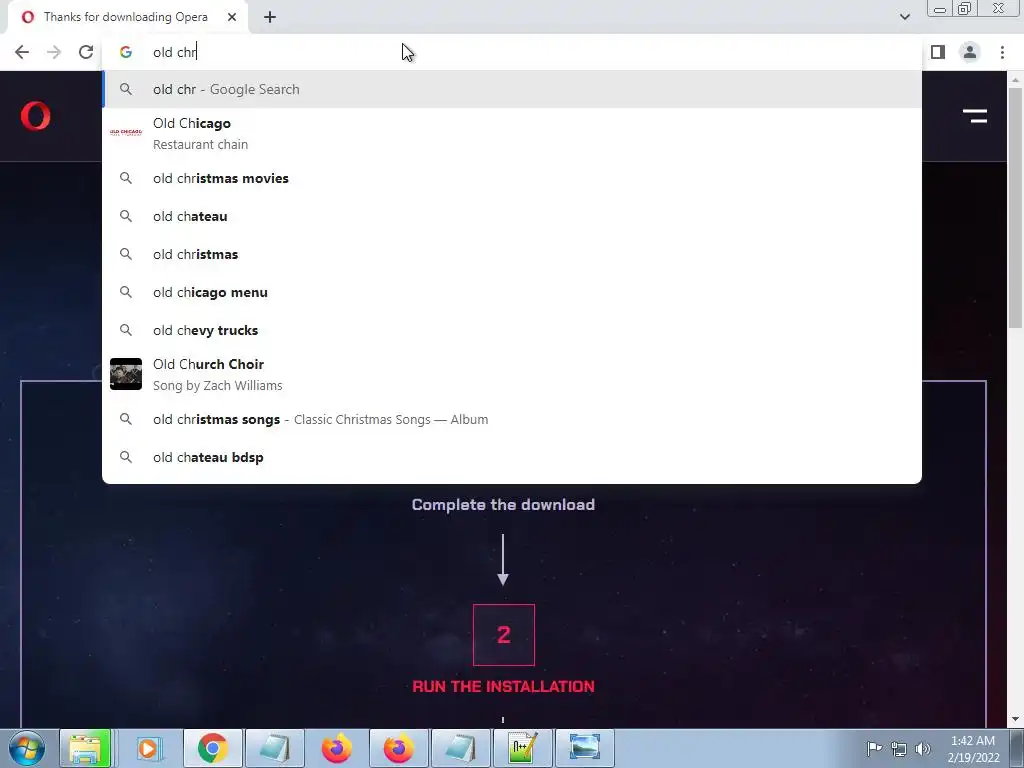
Task: Select the 'Thanks for downloading Opera' tab
Action: (128, 17)
